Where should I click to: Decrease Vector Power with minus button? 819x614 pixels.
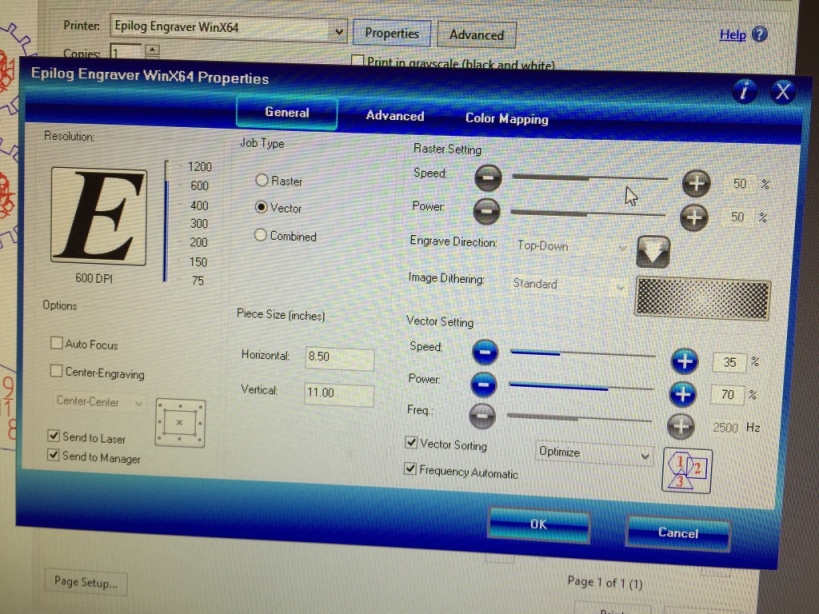483,385
